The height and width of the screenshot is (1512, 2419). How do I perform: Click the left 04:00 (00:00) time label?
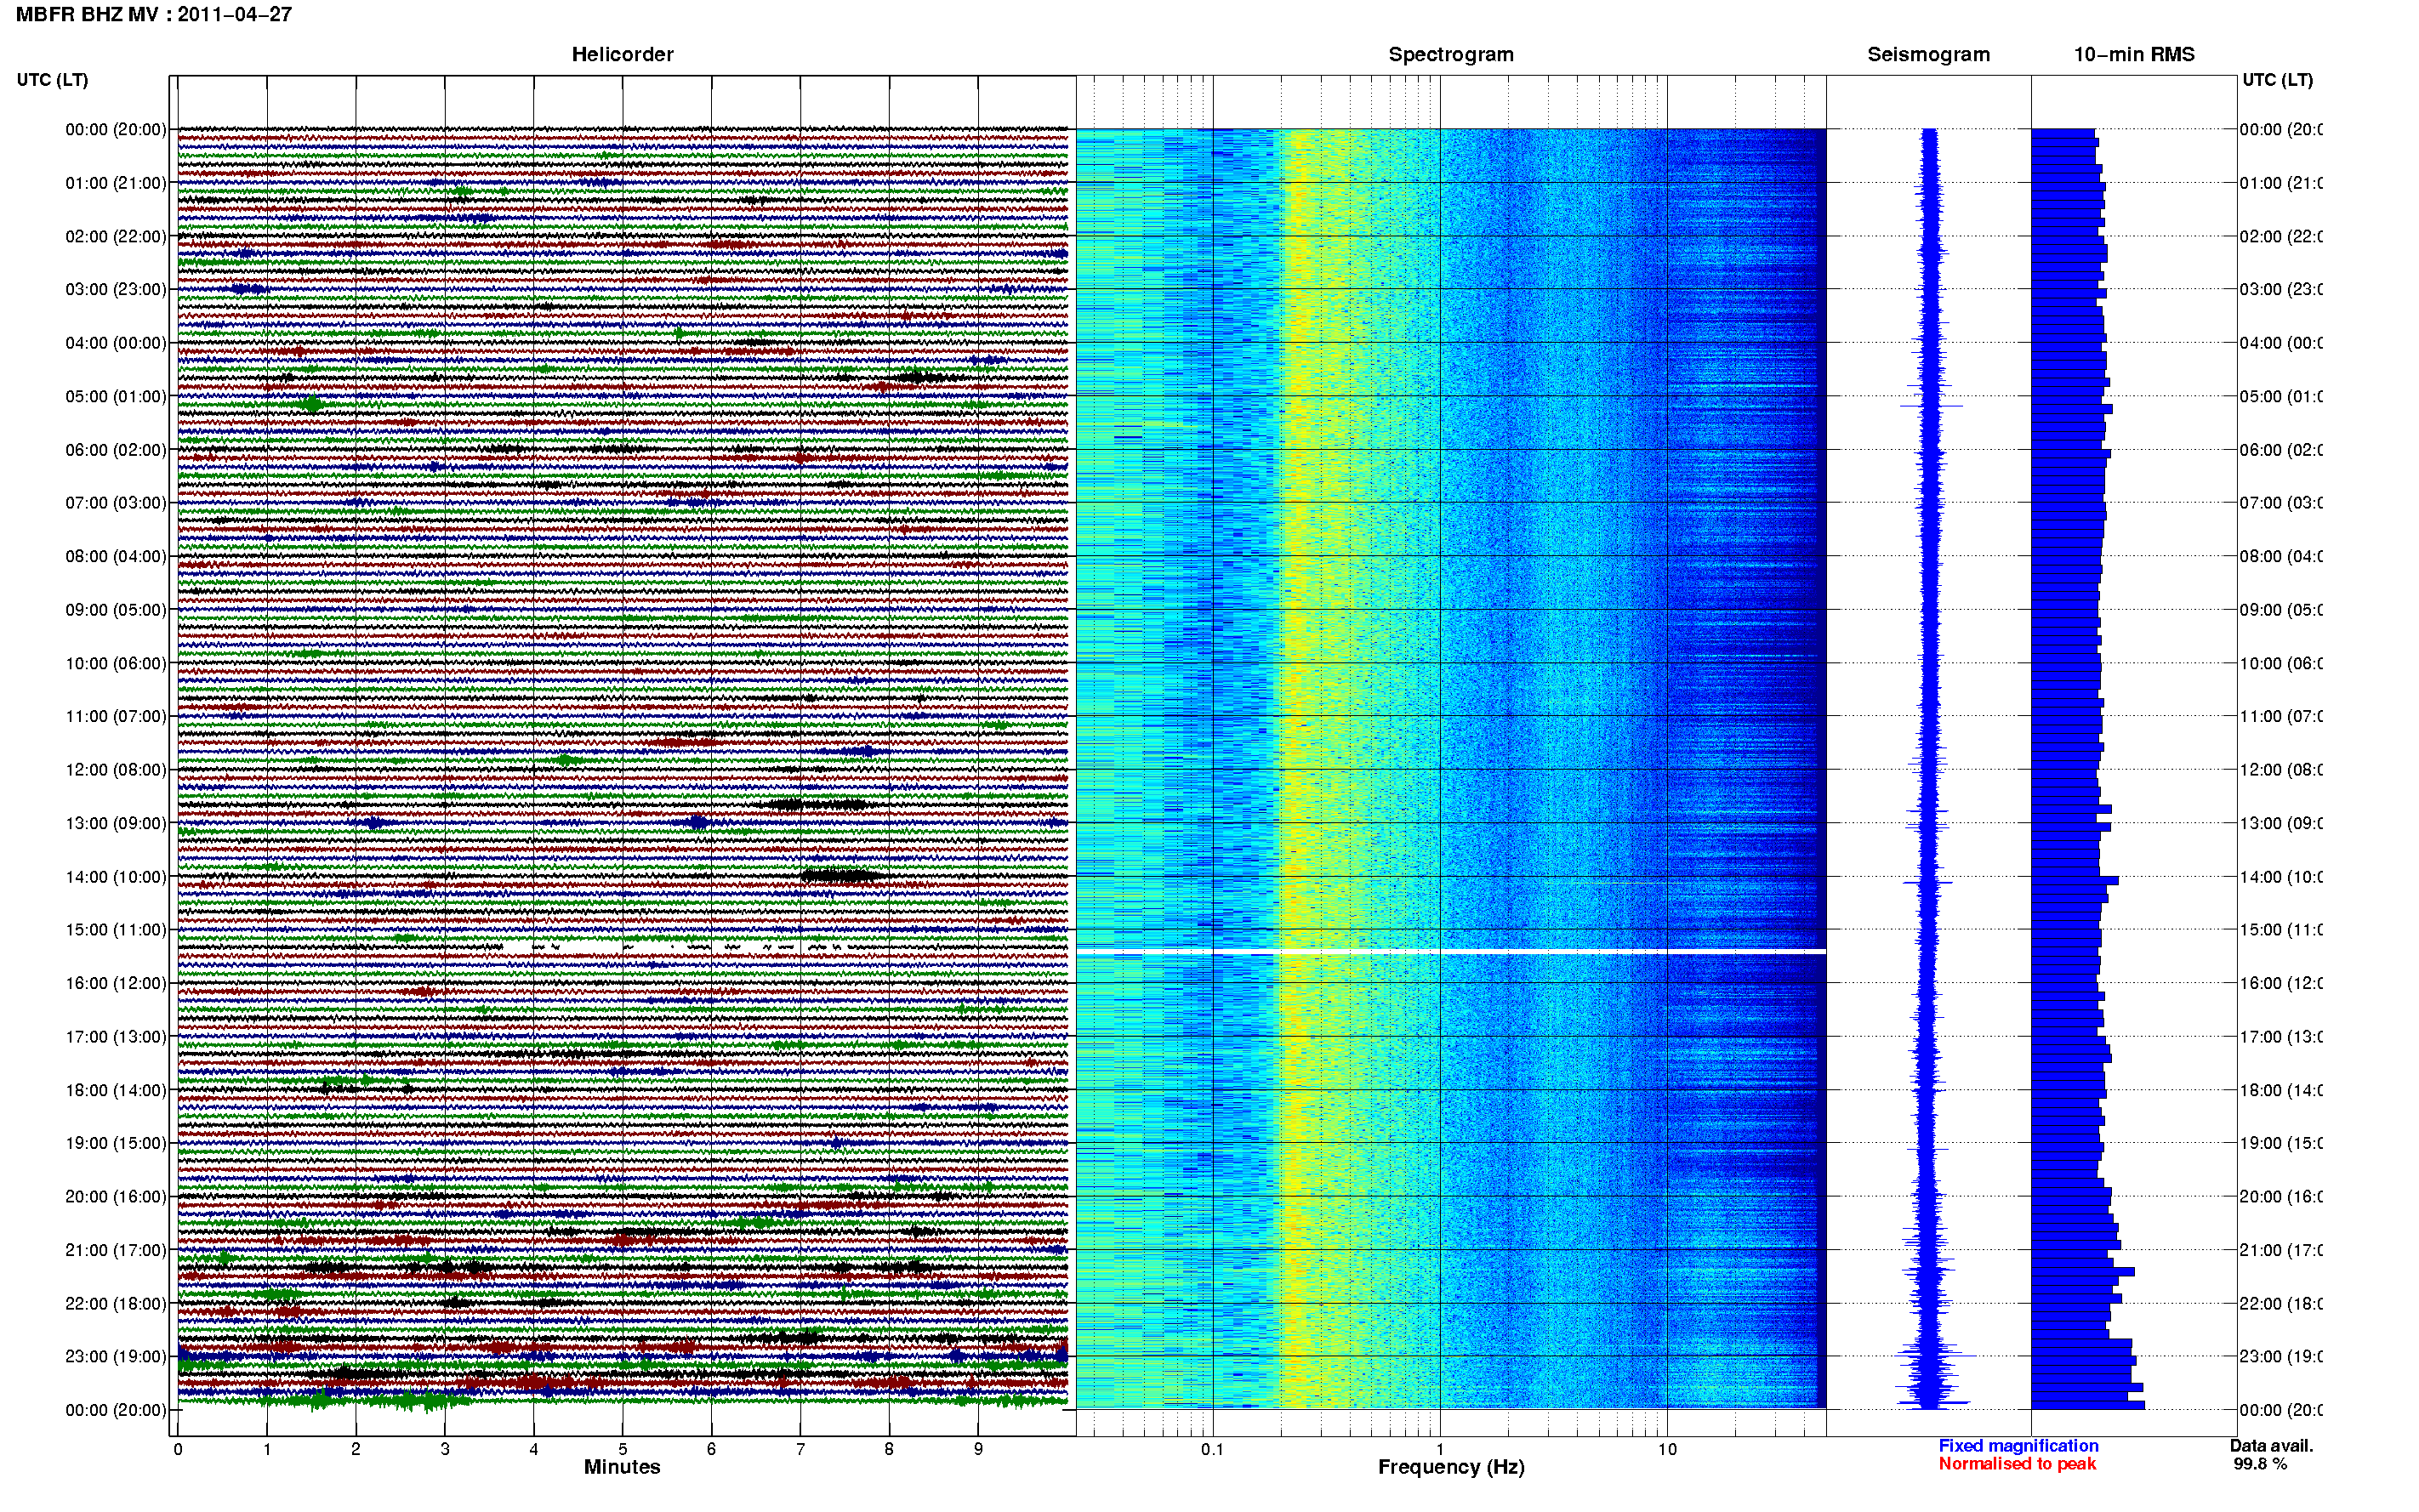pyautogui.click(x=116, y=343)
